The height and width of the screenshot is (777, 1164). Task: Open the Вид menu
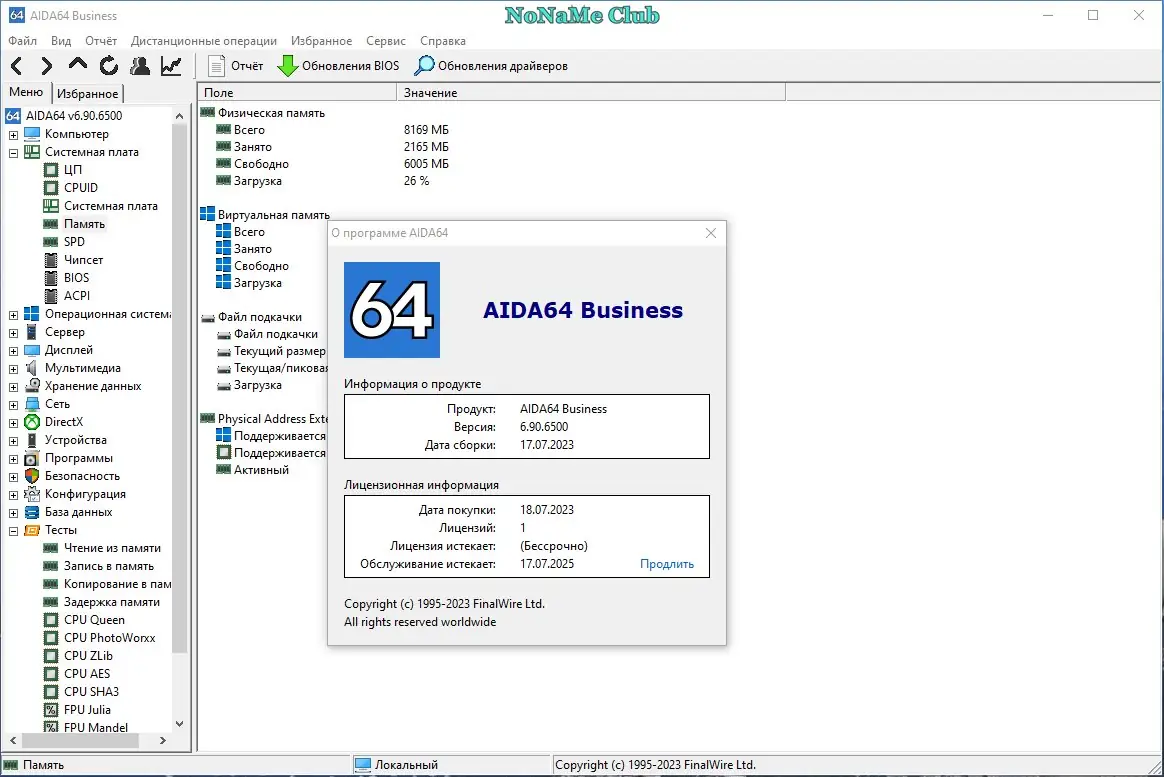[x=61, y=41]
